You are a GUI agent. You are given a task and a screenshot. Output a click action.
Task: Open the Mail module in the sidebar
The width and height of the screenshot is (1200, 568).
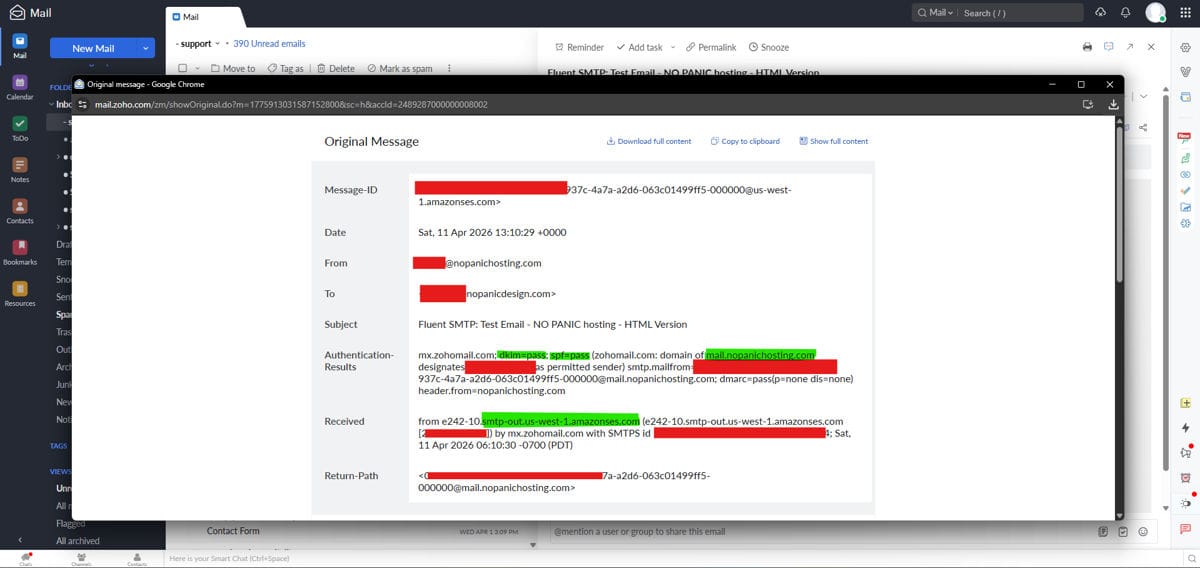[19, 47]
